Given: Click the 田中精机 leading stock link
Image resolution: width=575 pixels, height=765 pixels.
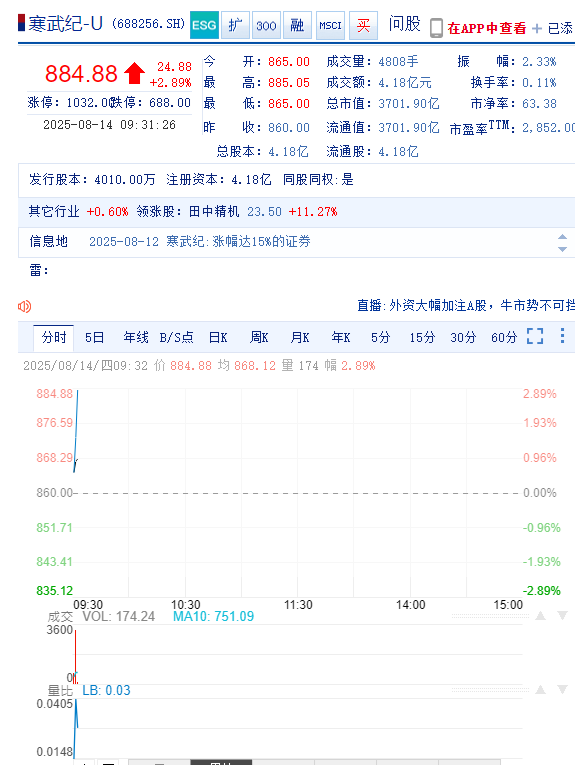Looking at the screenshot, I should tap(214, 212).
